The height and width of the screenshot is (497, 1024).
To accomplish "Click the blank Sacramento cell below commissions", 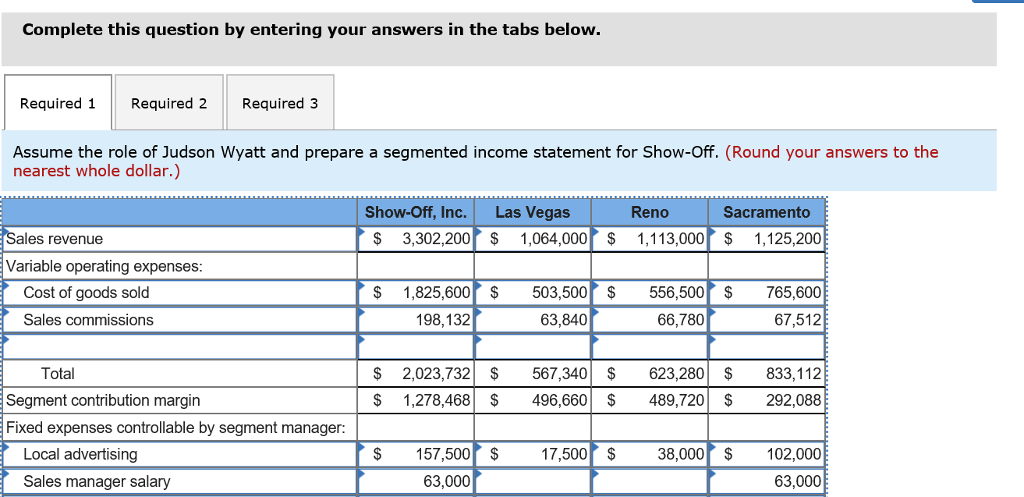I will pos(767,347).
